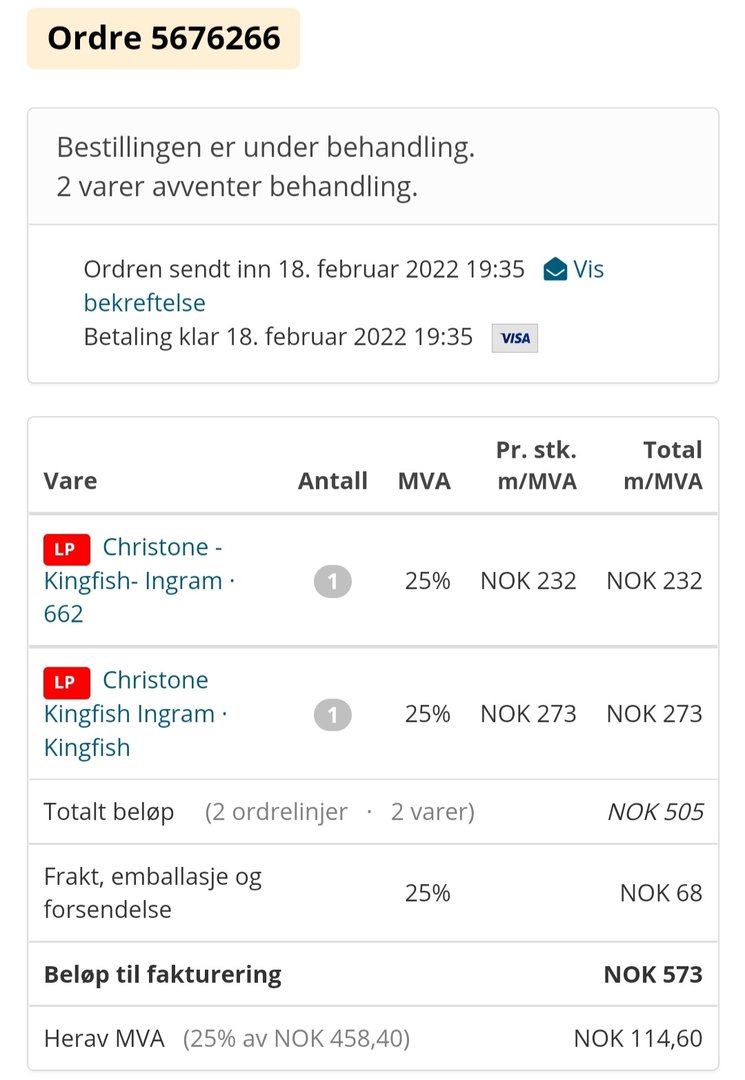Click the Bestillingen er under behandling status text
745x1080 pixels.
click(266, 147)
